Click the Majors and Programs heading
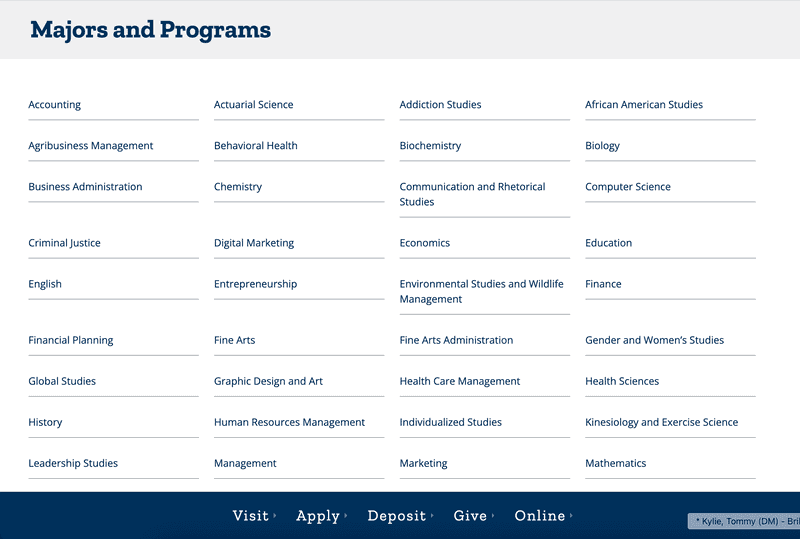Image resolution: width=800 pixels, height=539 pixels. point(151,30)
